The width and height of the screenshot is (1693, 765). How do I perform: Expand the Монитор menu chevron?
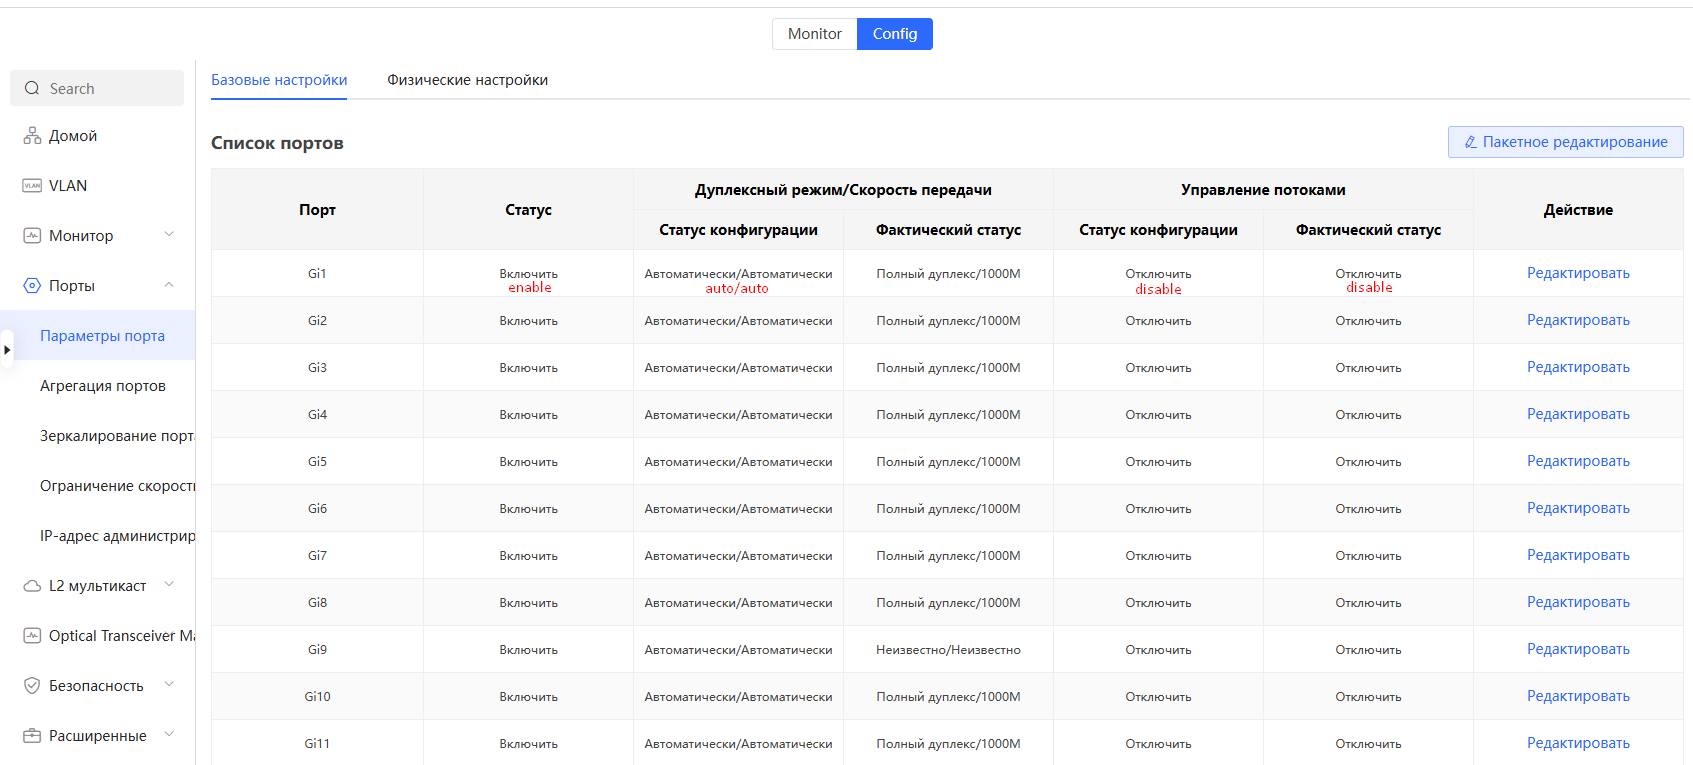(169, 235)
